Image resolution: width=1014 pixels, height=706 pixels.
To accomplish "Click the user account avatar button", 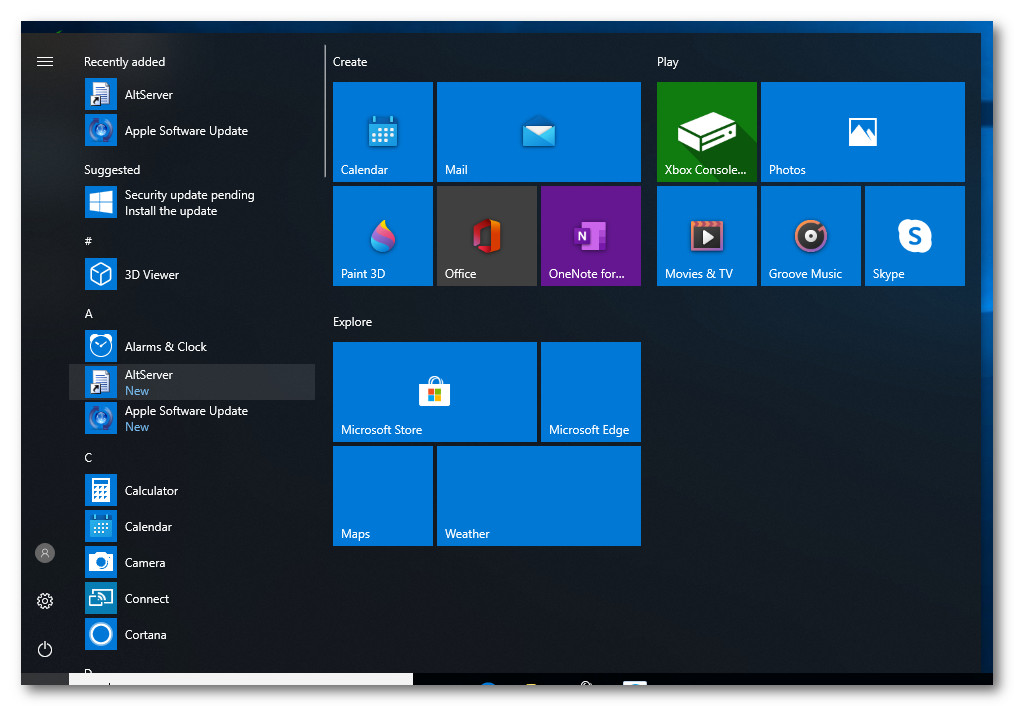I will click(45, 553).
